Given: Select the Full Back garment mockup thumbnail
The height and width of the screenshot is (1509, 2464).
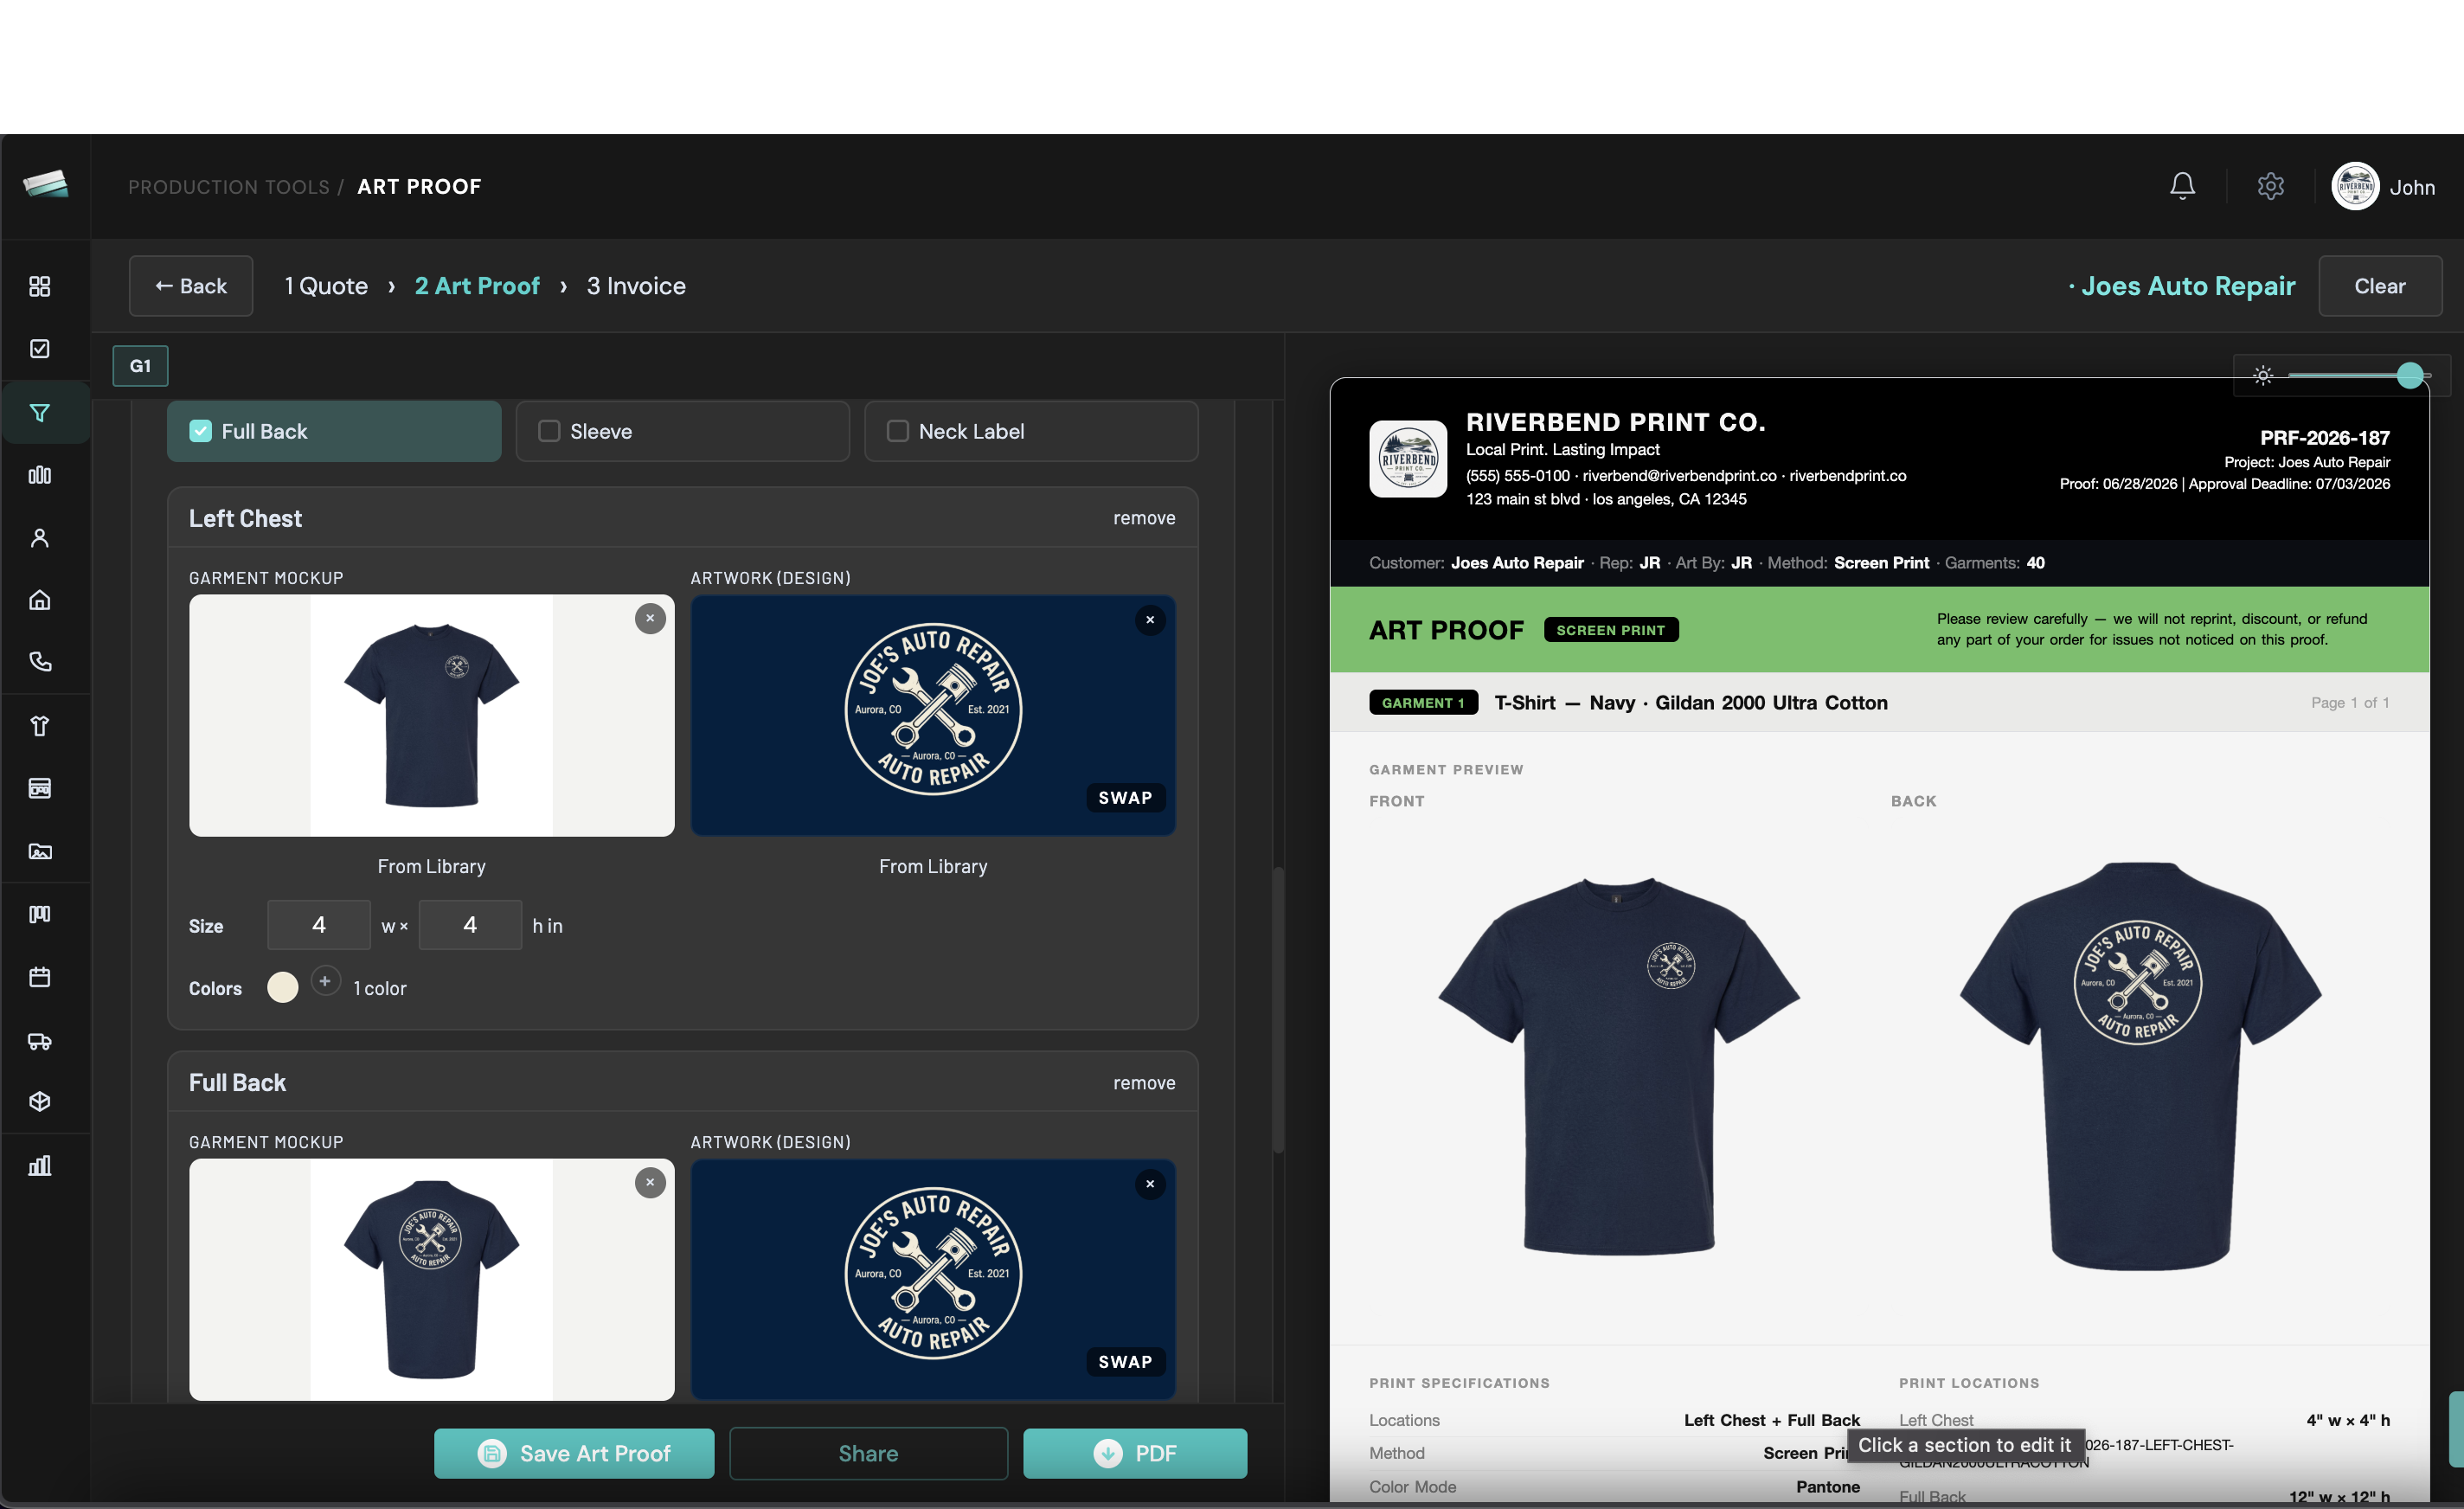Looking at the screenshot, I should 431,1280.
